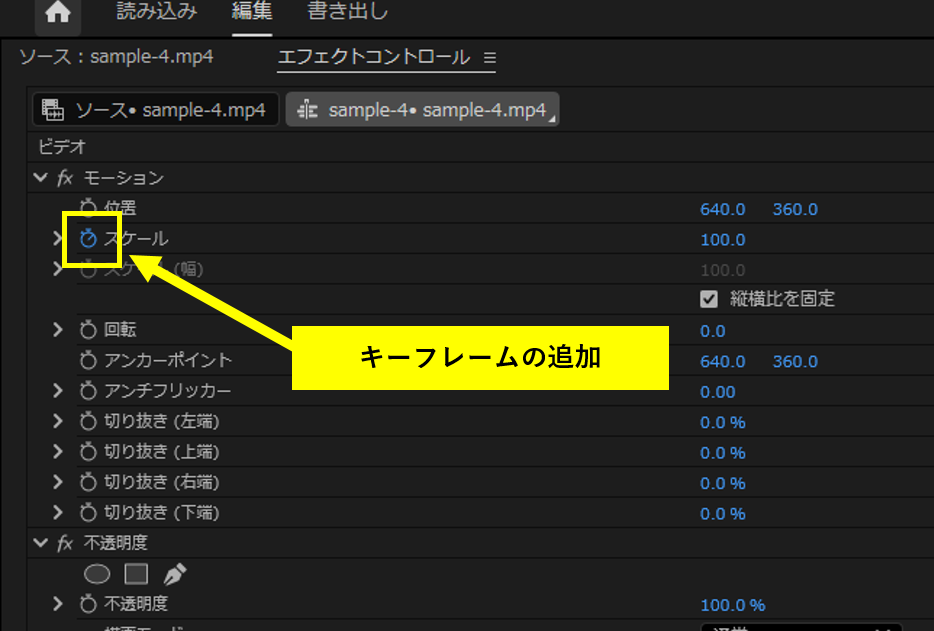Select the ellipse mask tool under 不透明度
This screenshot has height=631, width=934.
(97, 573)
